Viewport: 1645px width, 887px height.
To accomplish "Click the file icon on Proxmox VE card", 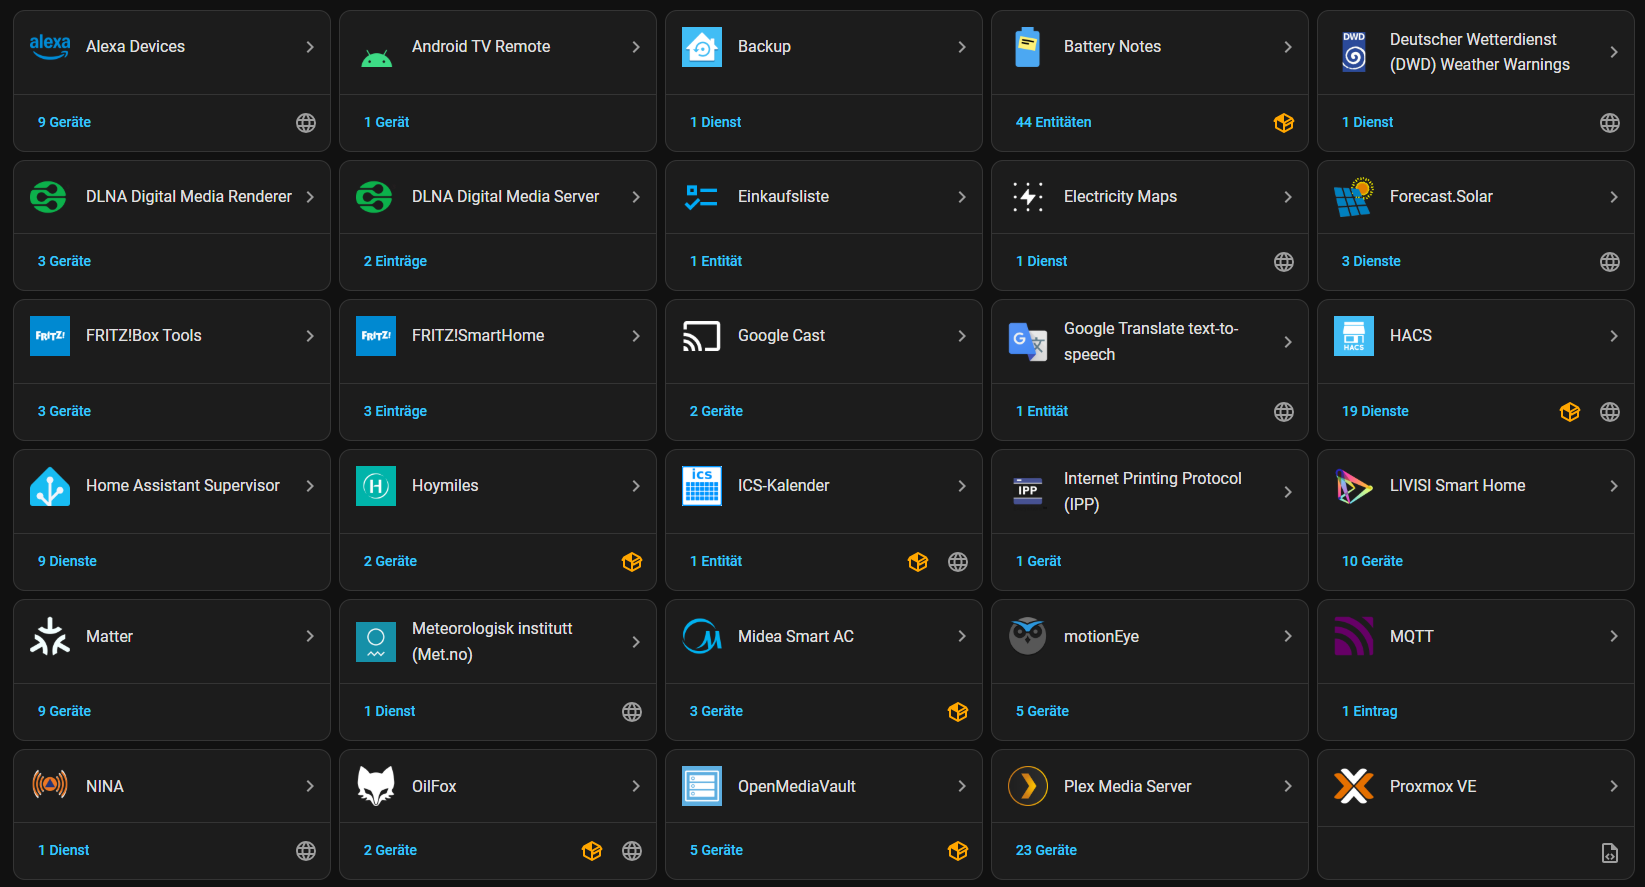I will pos(1609,853).
